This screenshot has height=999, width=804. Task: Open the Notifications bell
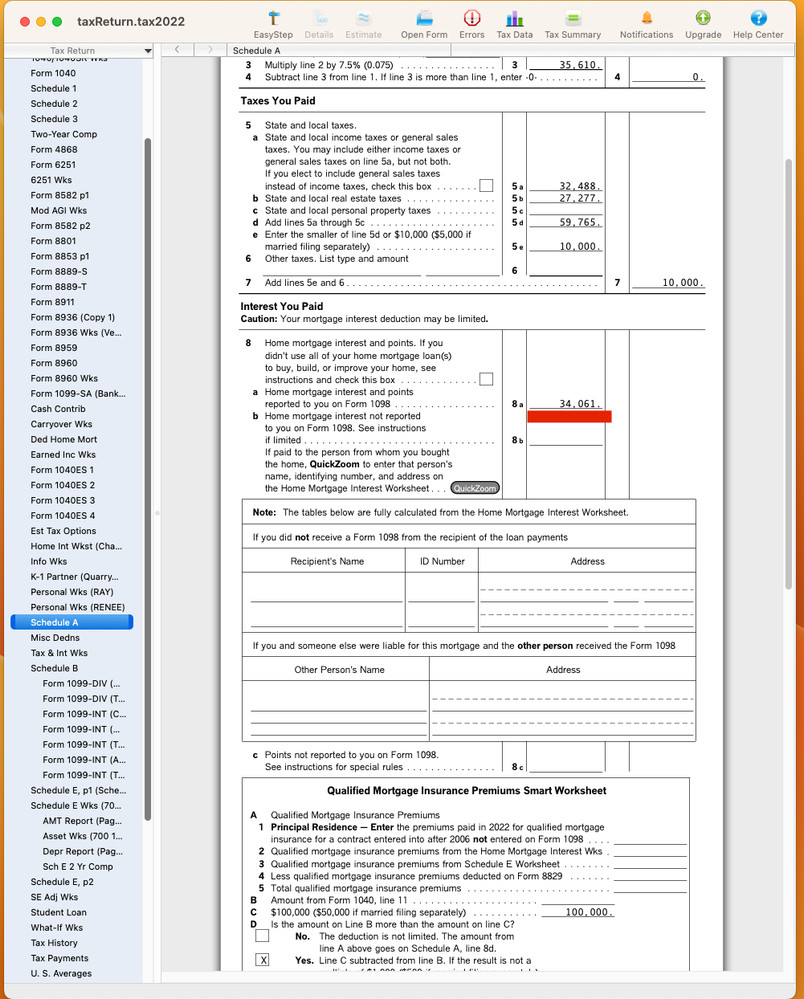(647, 18)
